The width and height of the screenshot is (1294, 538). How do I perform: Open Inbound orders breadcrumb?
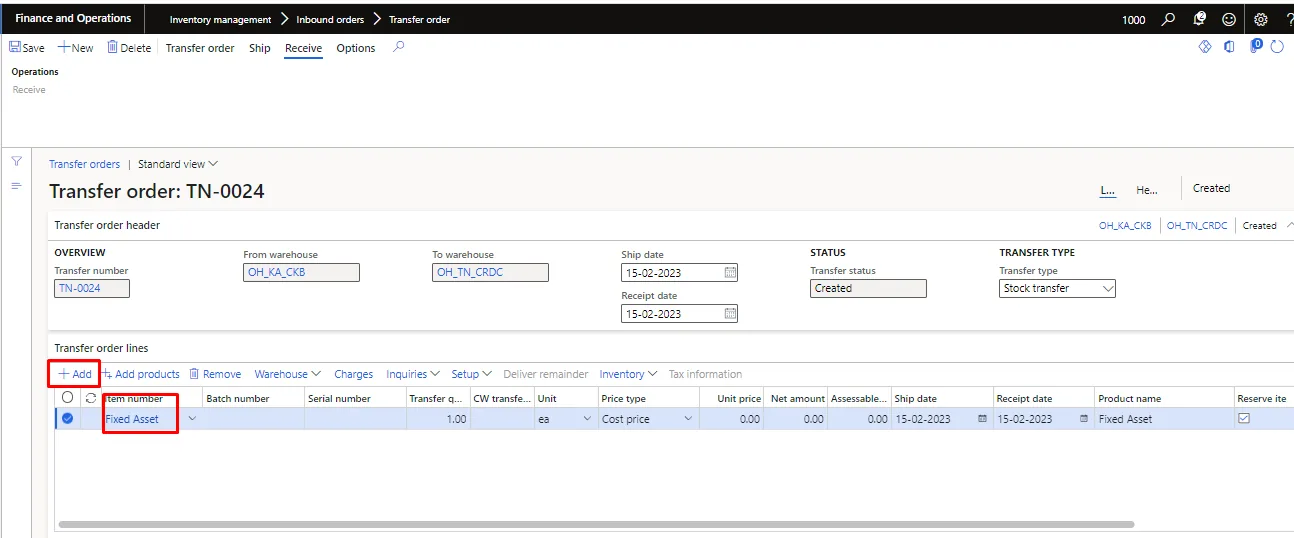click(x=330, y=19)
